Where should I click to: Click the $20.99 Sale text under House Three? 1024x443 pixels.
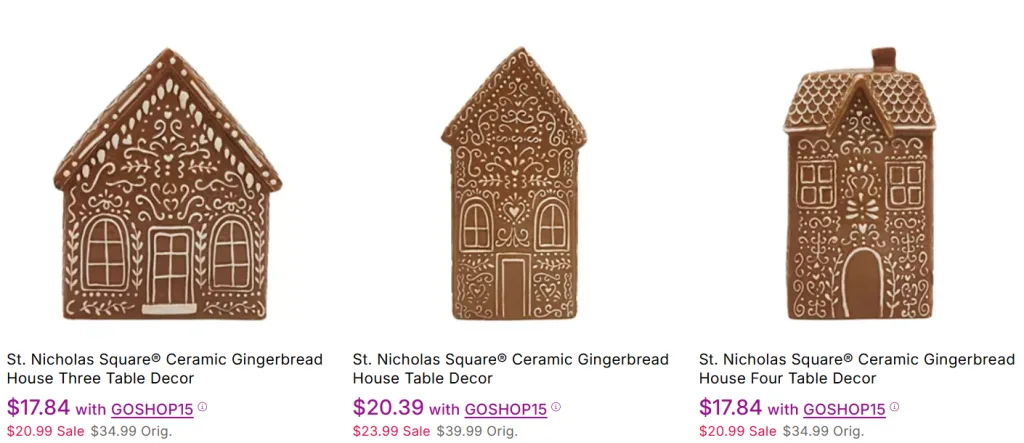click(x=45, y=431)
